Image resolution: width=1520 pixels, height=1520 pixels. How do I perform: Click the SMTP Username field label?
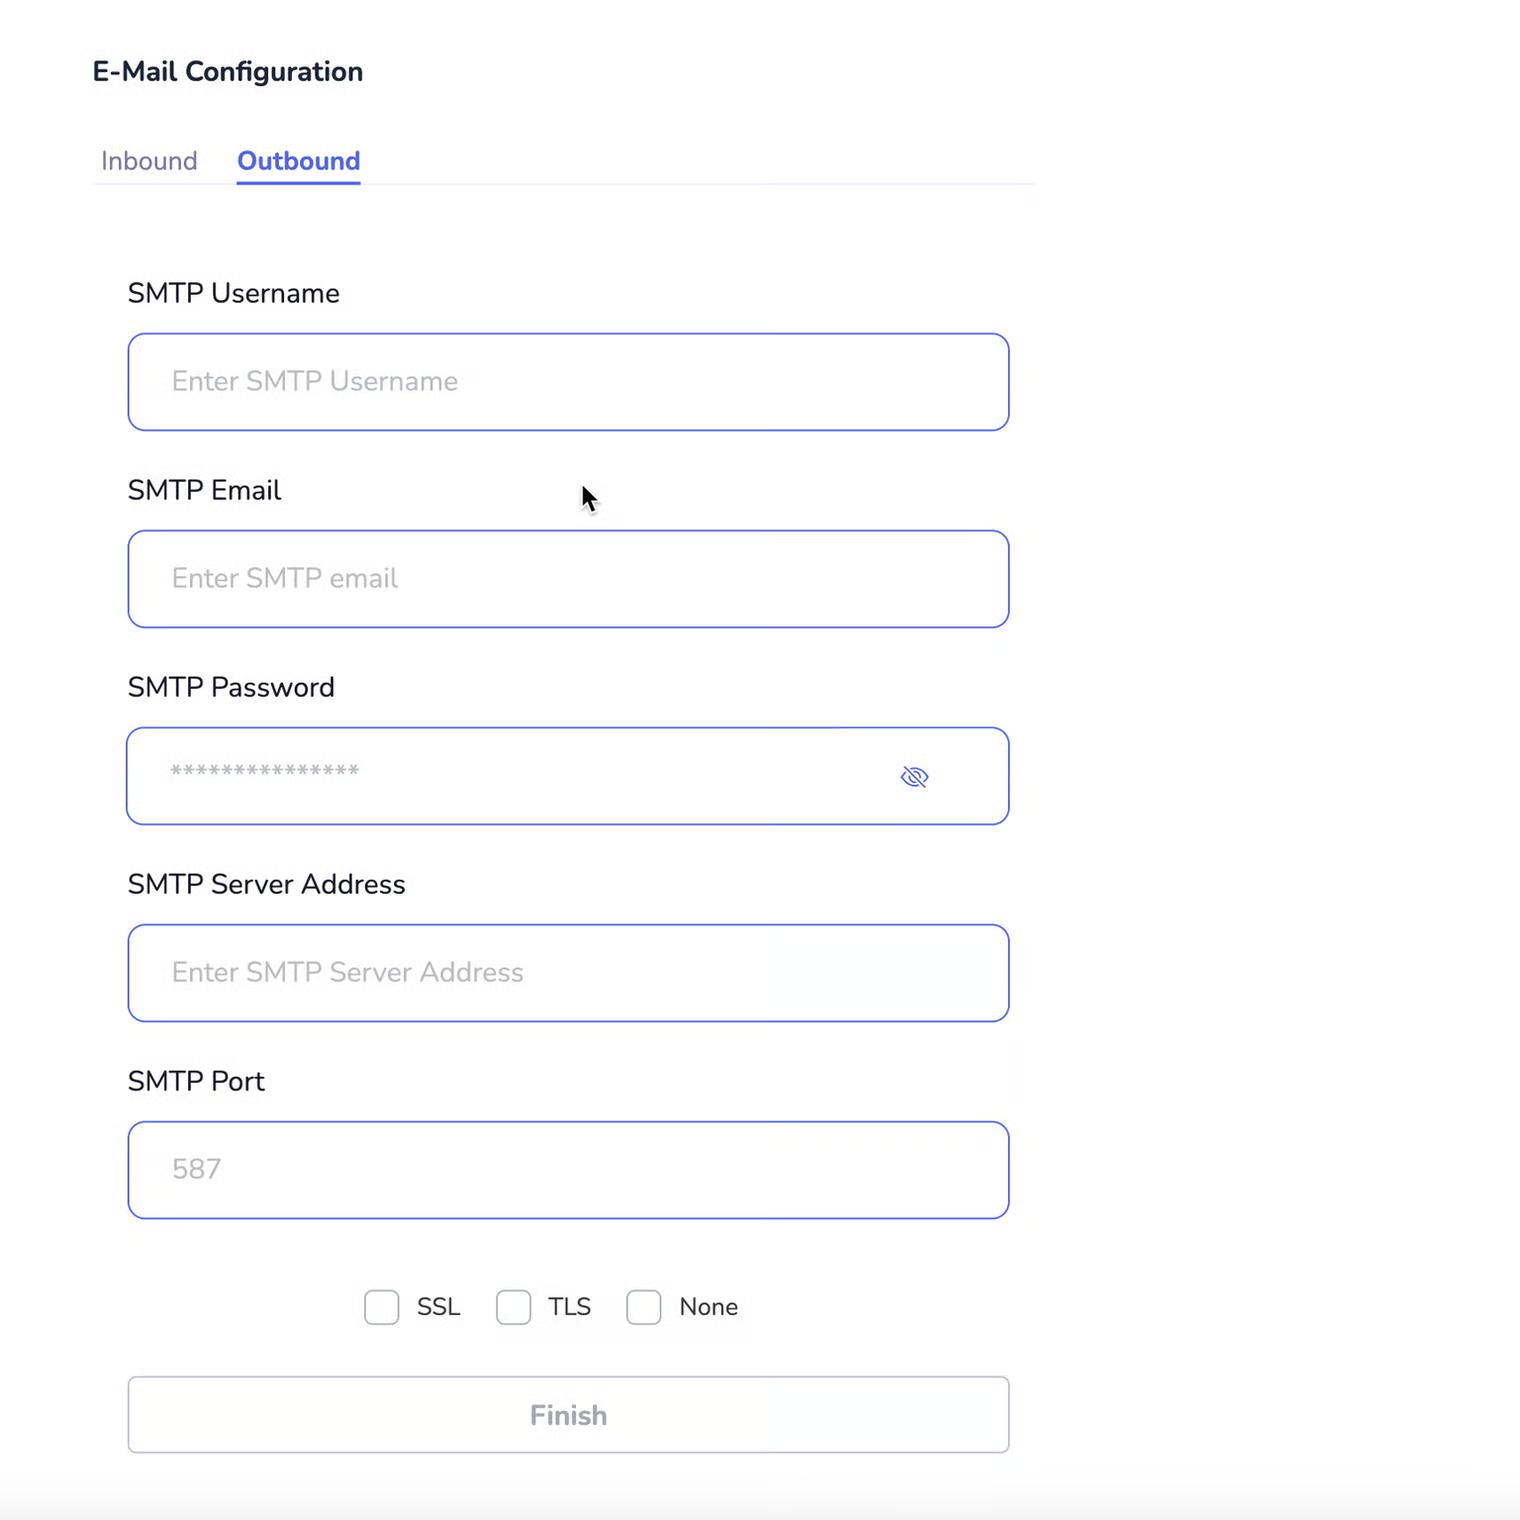click(x=233, y=293)
